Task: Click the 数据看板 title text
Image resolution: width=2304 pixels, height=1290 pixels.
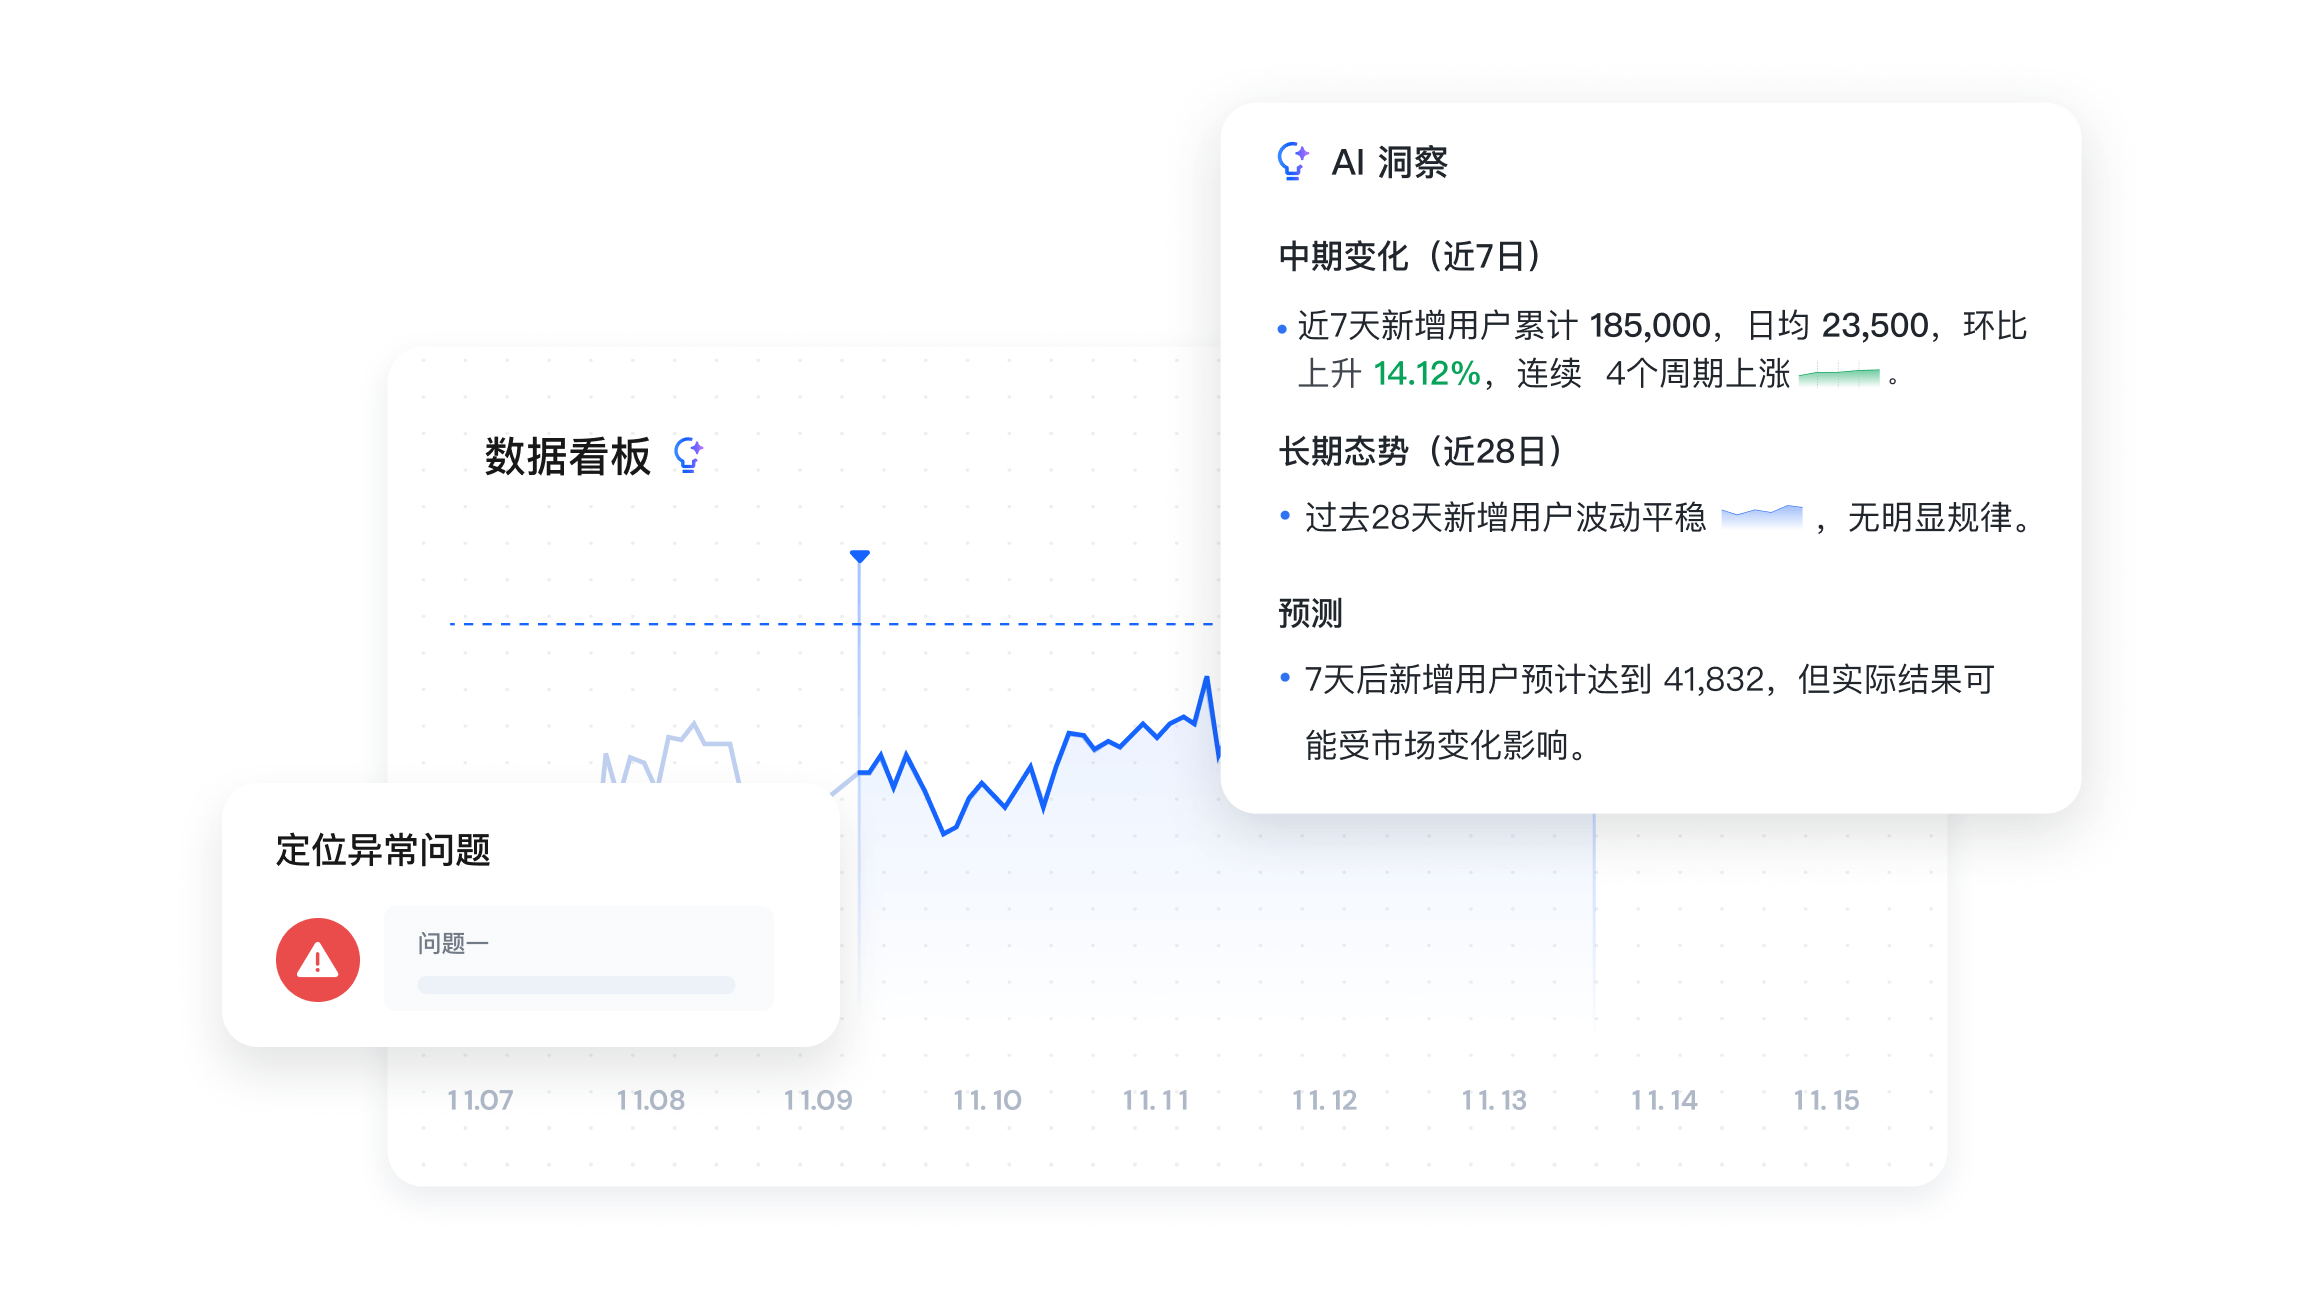Action: (x=567, y=456)
